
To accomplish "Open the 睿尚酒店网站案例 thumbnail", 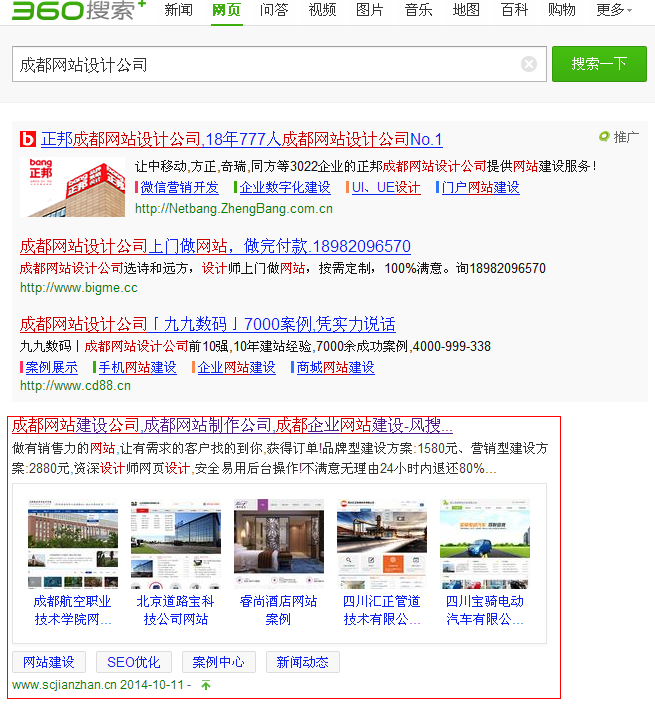I will coord(278,548).
